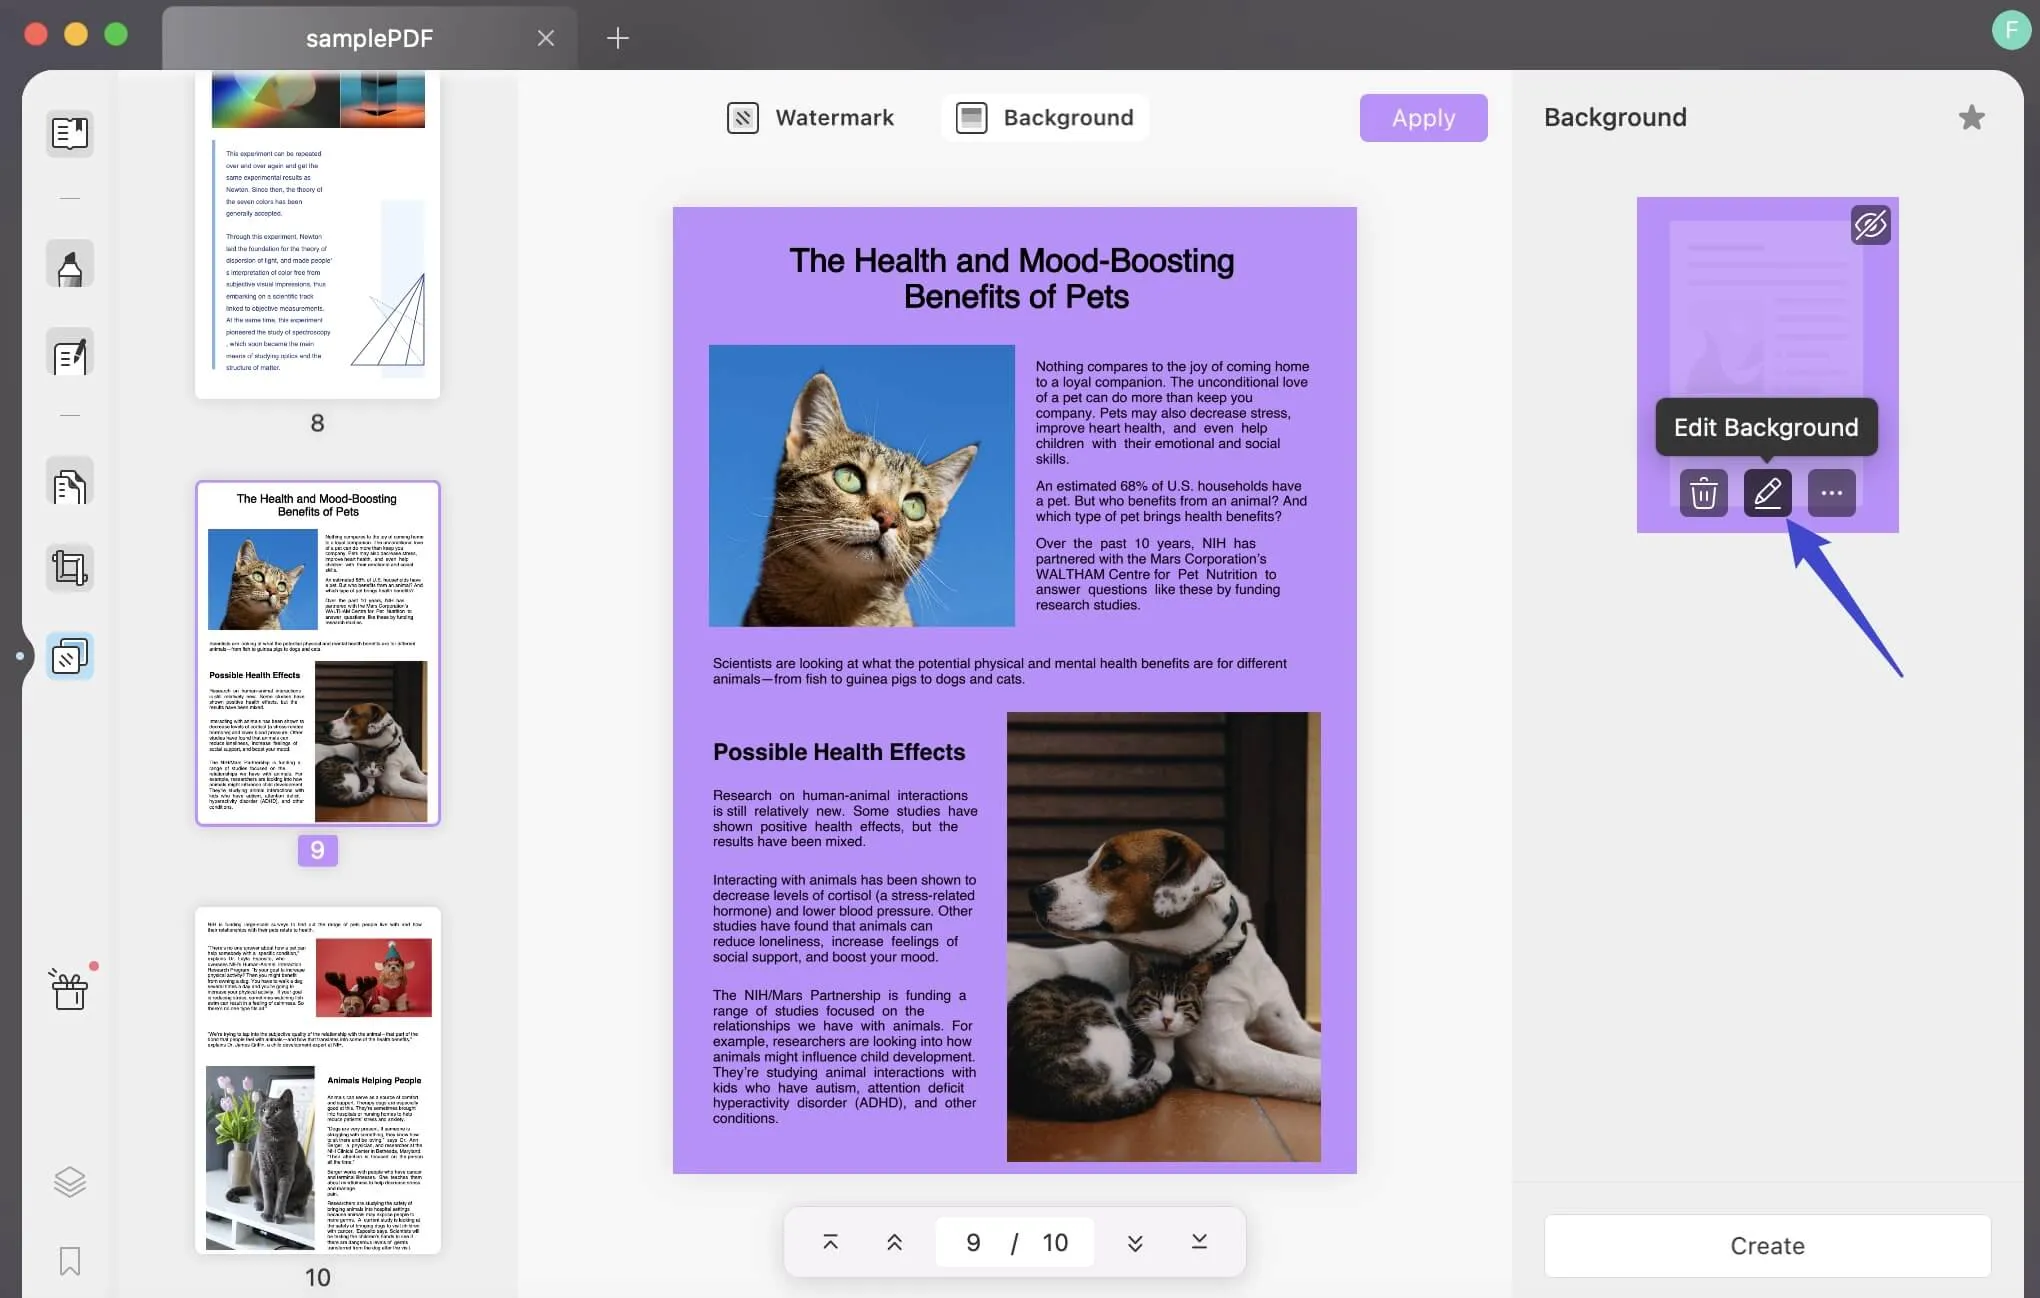Expand more options on background template
Image resolution: width=2040 pixels, height=1298 pixels.
pyautogui.click(x=1831, y=493)
